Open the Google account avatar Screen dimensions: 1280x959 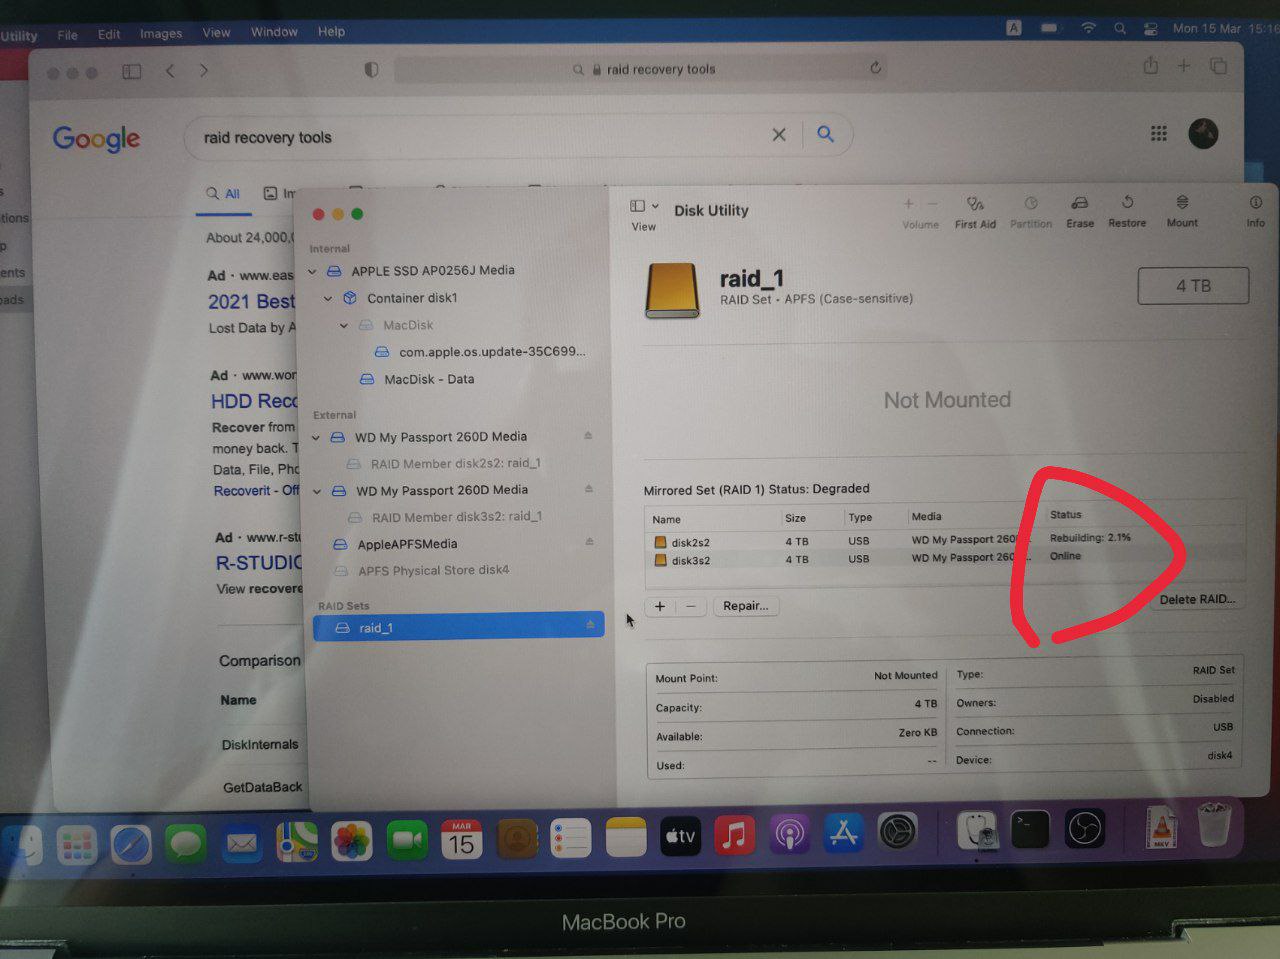[x=1203, y=133]
